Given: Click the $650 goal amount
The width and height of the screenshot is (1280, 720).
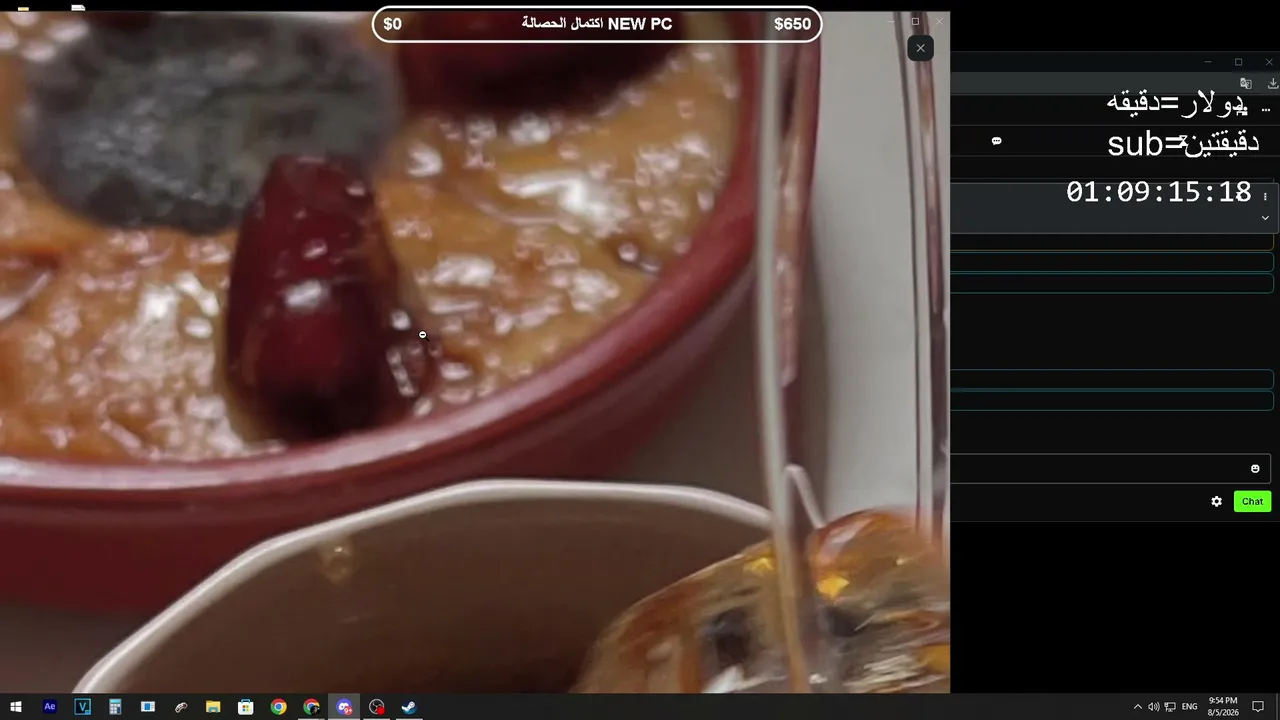Looking at the screenshot, I should (x=792, y=24).
